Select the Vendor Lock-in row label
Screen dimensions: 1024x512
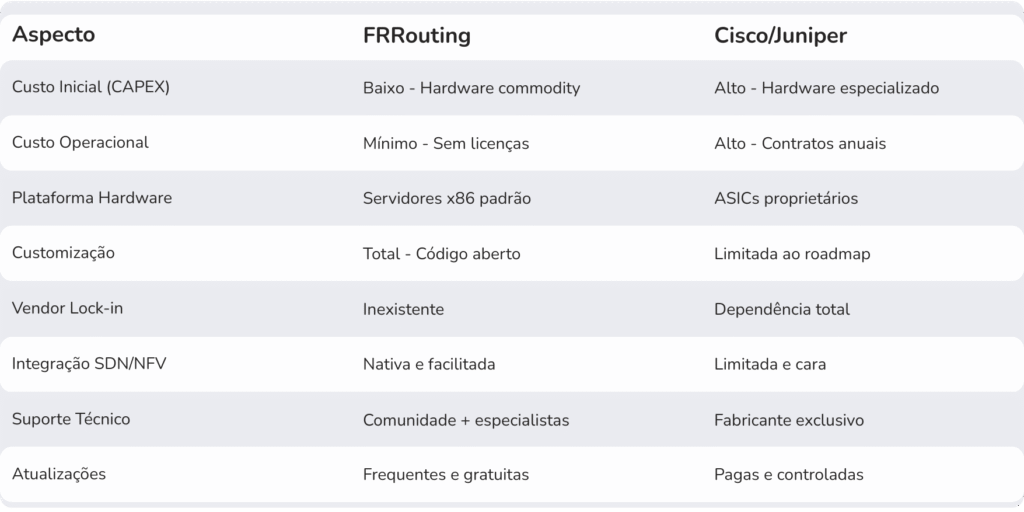point(68,308)
